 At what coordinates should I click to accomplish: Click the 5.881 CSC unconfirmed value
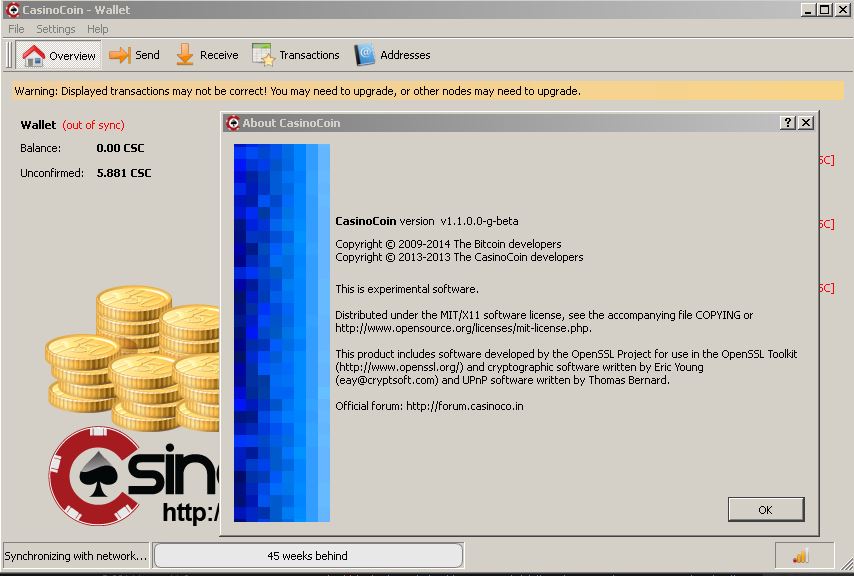tap(124, 173)
